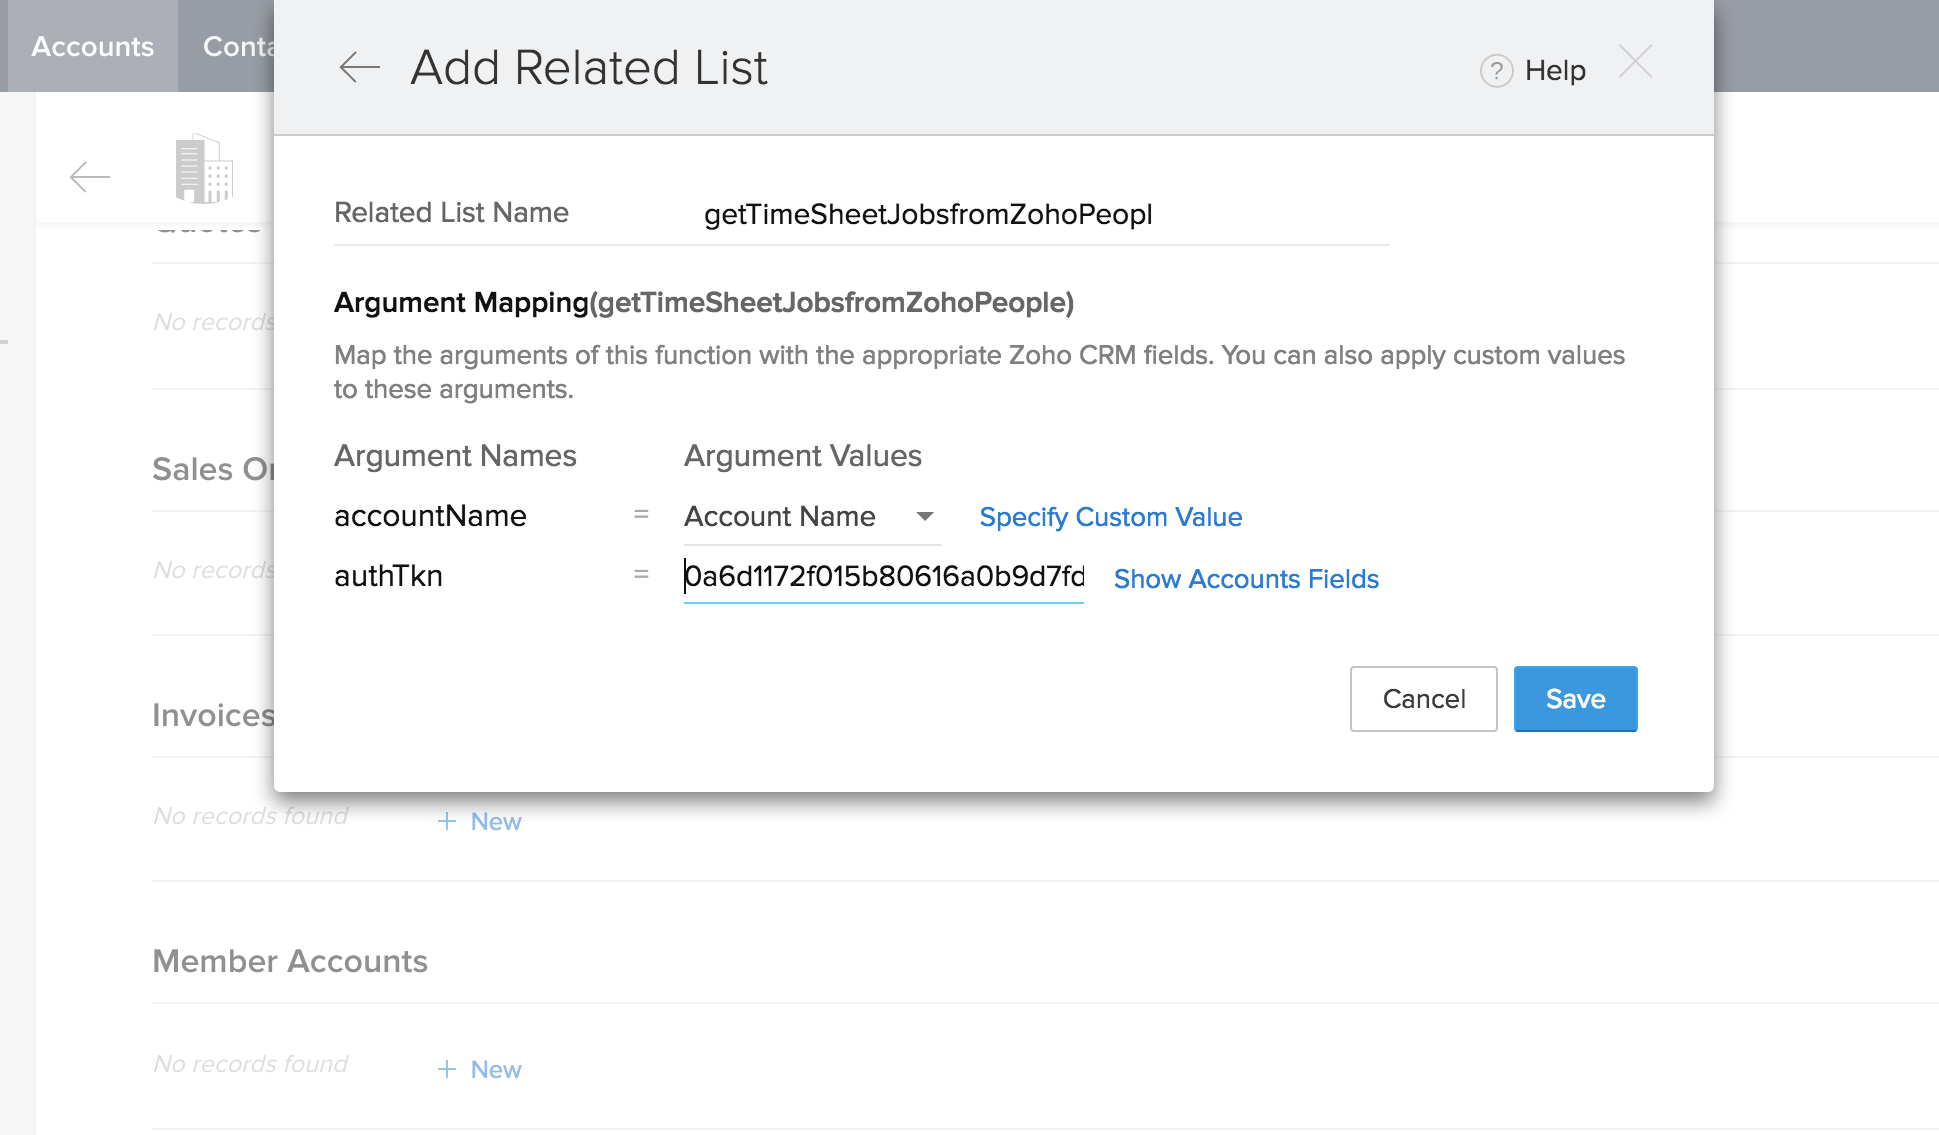The height and width of the screenshot is (1135, 1939).
Task: Add New record under Invoices
Action: click(x=496, y=821)
